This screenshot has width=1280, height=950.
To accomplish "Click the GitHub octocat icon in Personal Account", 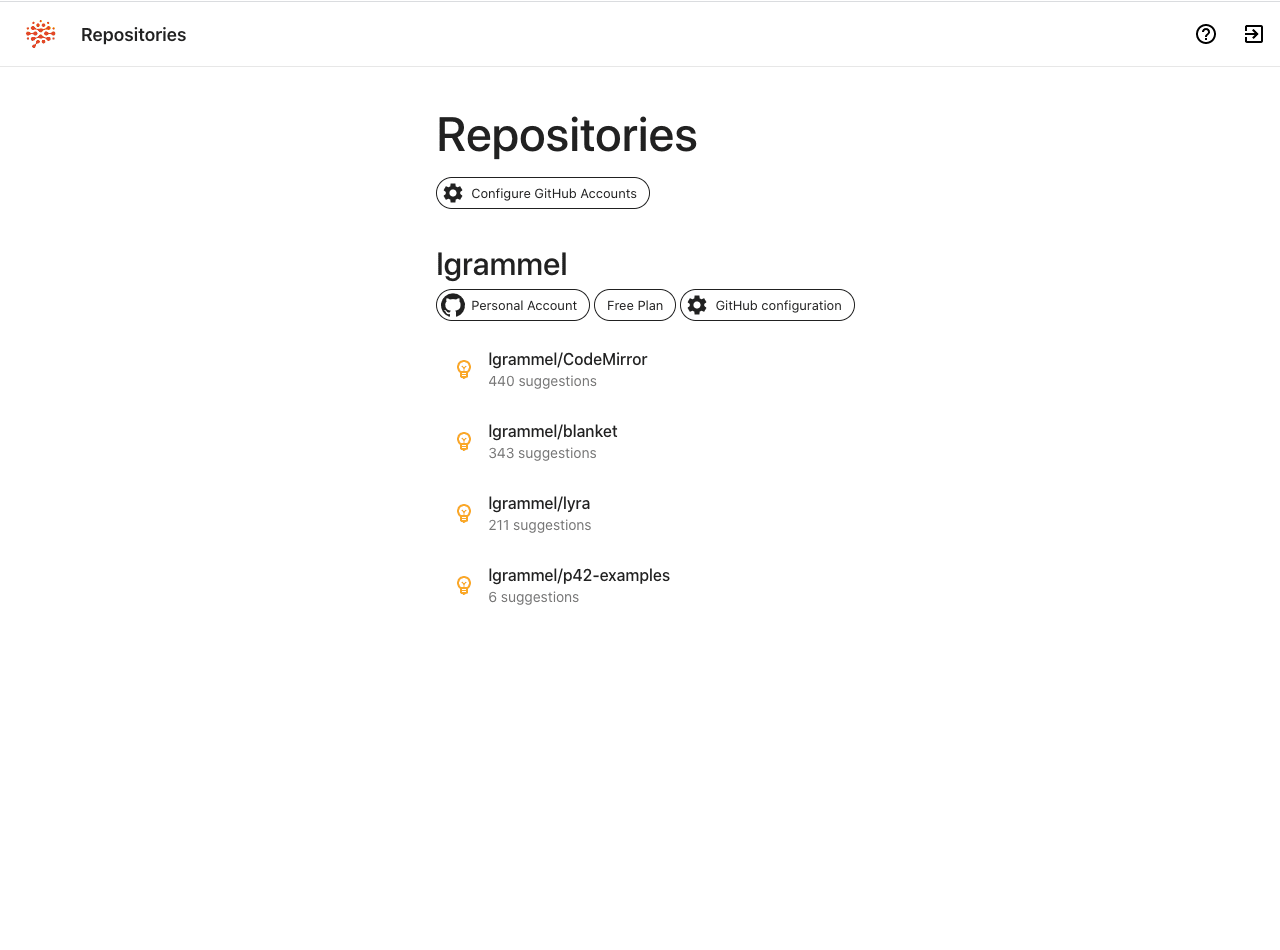I will tap(453, 305).
